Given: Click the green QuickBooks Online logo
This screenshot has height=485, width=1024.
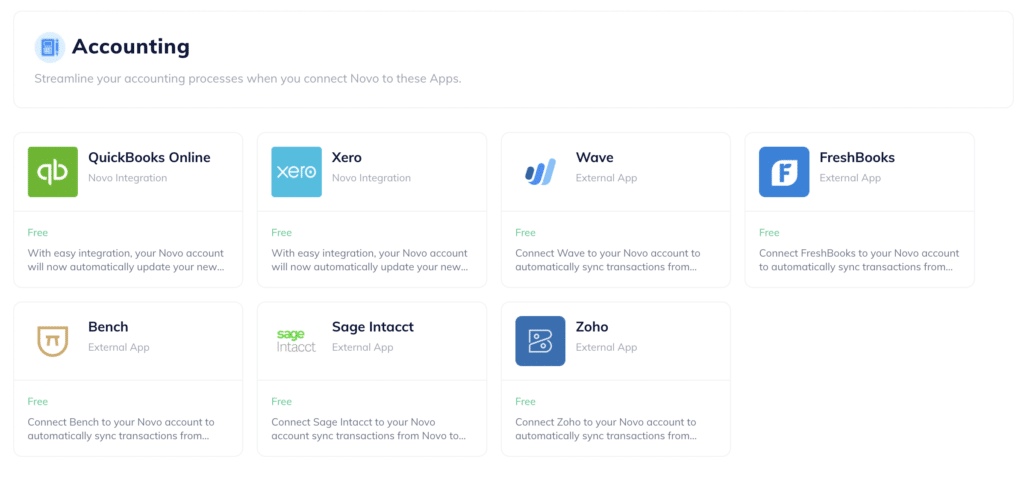Looking at the screenshot, I should [x=53, y=172].
